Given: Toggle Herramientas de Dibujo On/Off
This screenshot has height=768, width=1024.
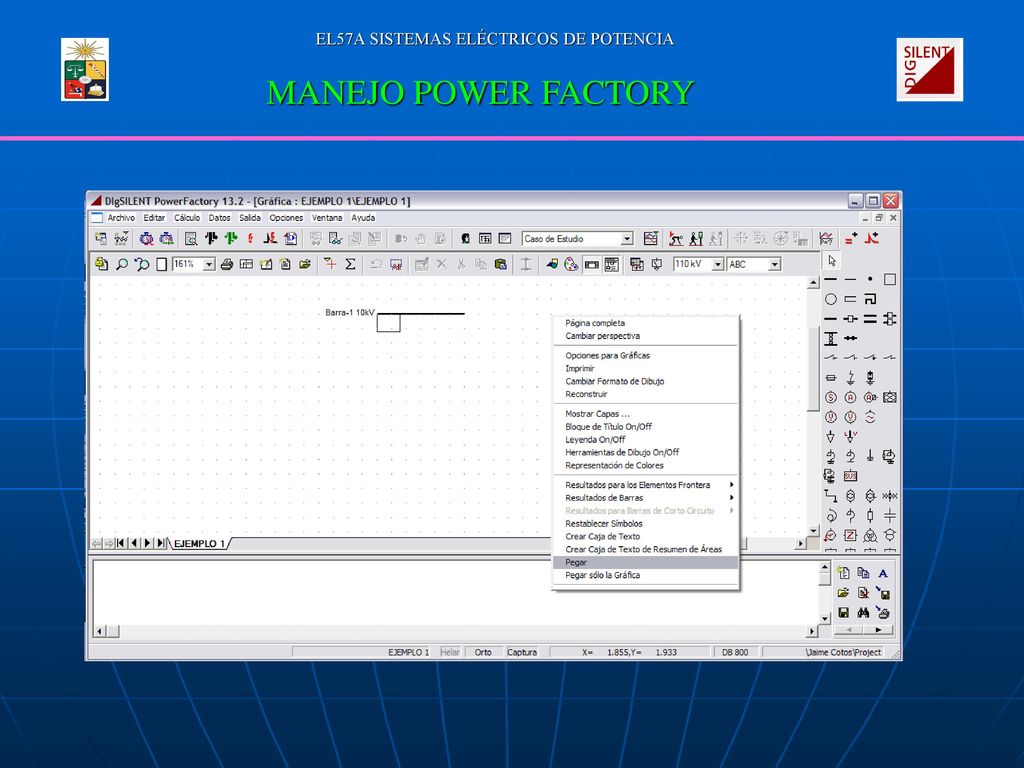Looking at the screenshot, I should tap(645, 453).
